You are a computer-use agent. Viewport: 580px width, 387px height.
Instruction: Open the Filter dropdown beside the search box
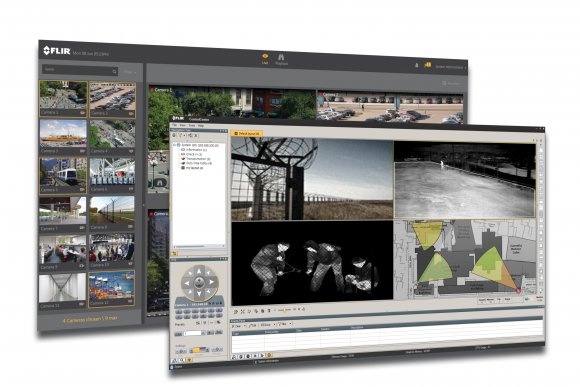[129, 72]
